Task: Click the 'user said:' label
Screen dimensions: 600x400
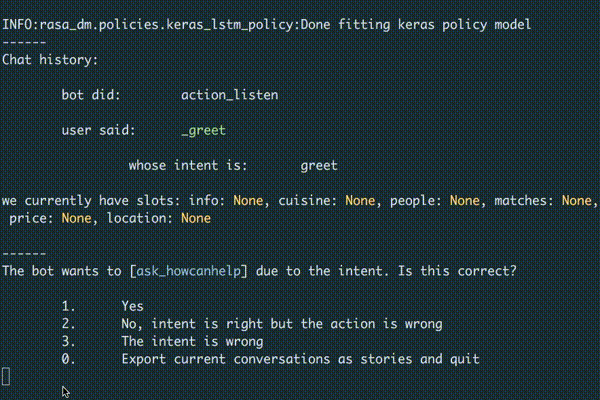Action: click(99, 131)
